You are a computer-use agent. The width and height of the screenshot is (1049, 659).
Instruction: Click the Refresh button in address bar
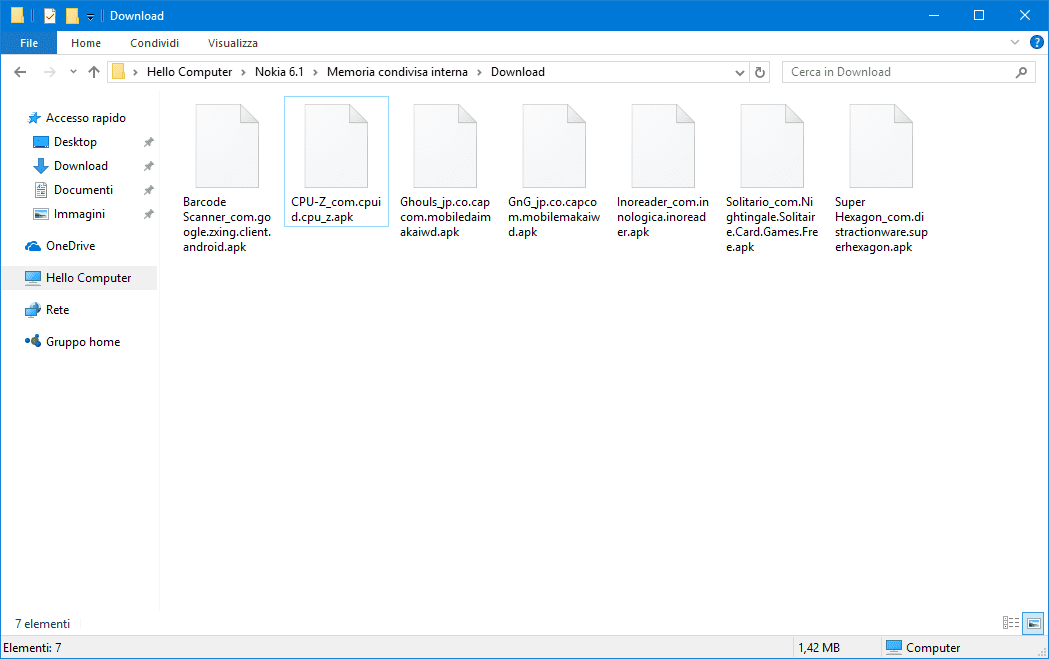click(760, 72)
